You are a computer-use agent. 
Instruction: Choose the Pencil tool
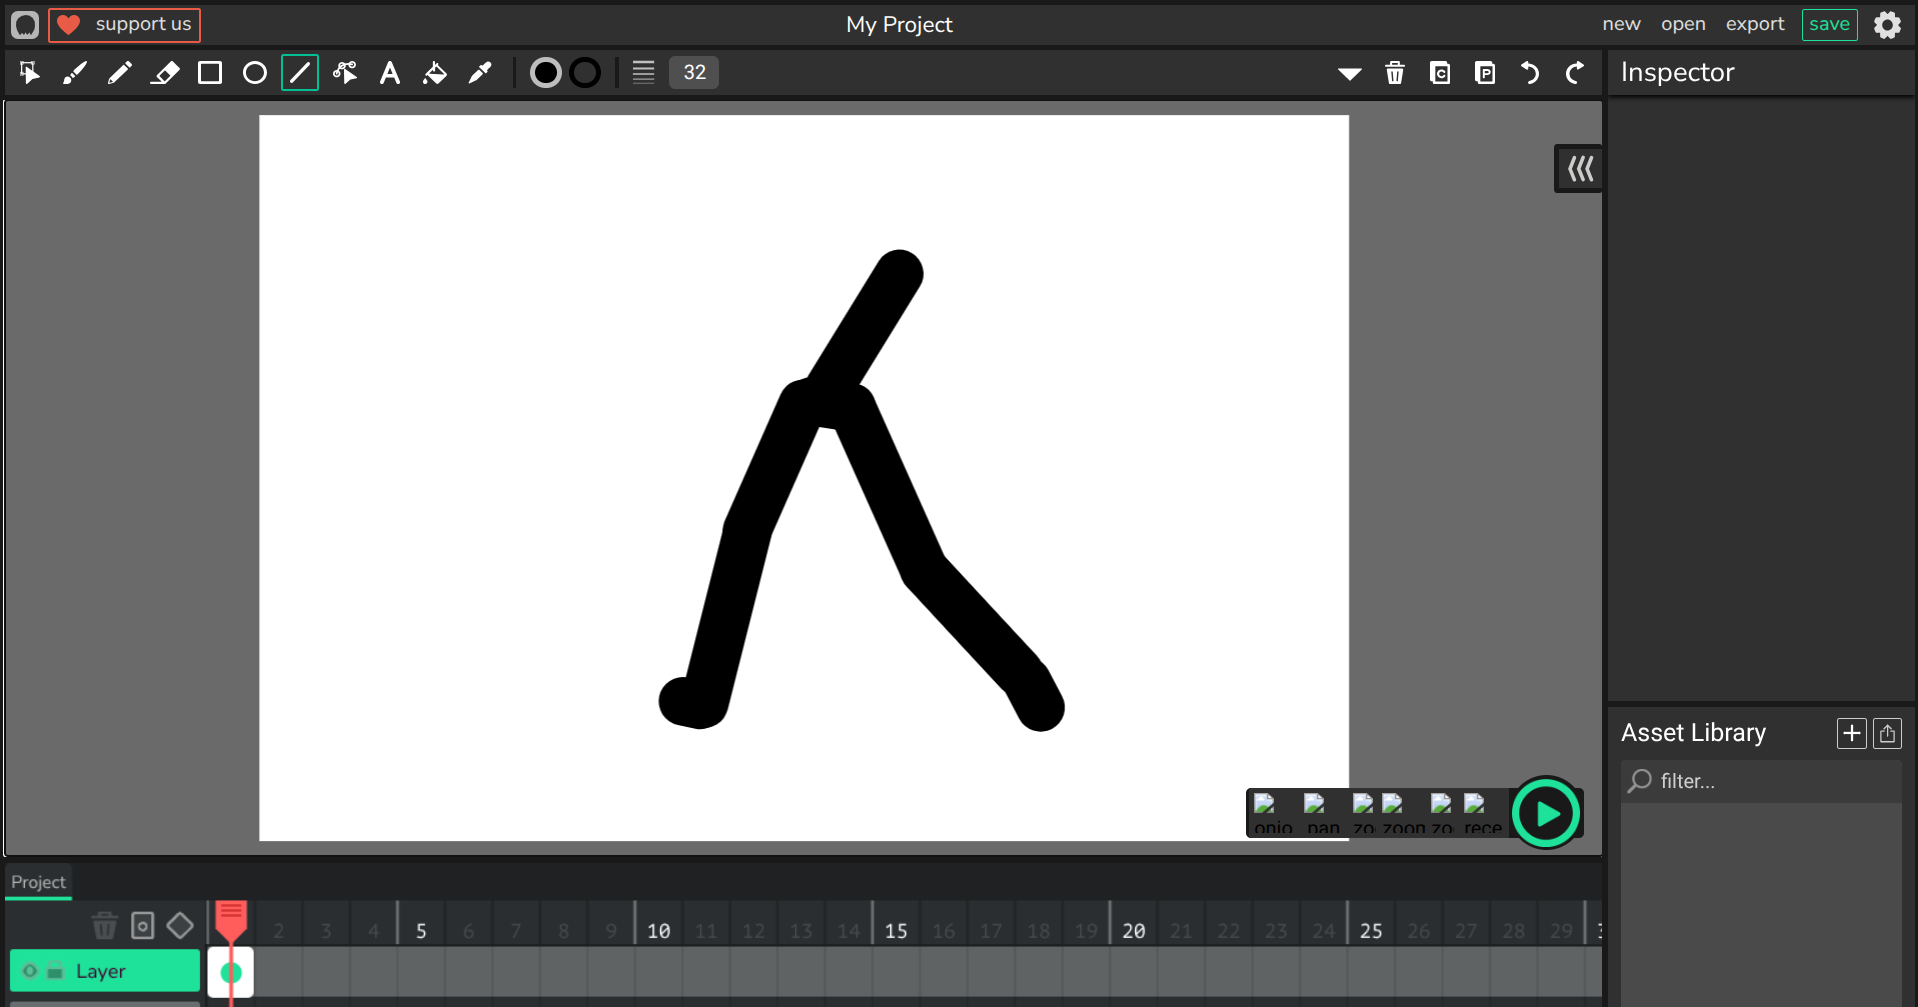(120, 73)
